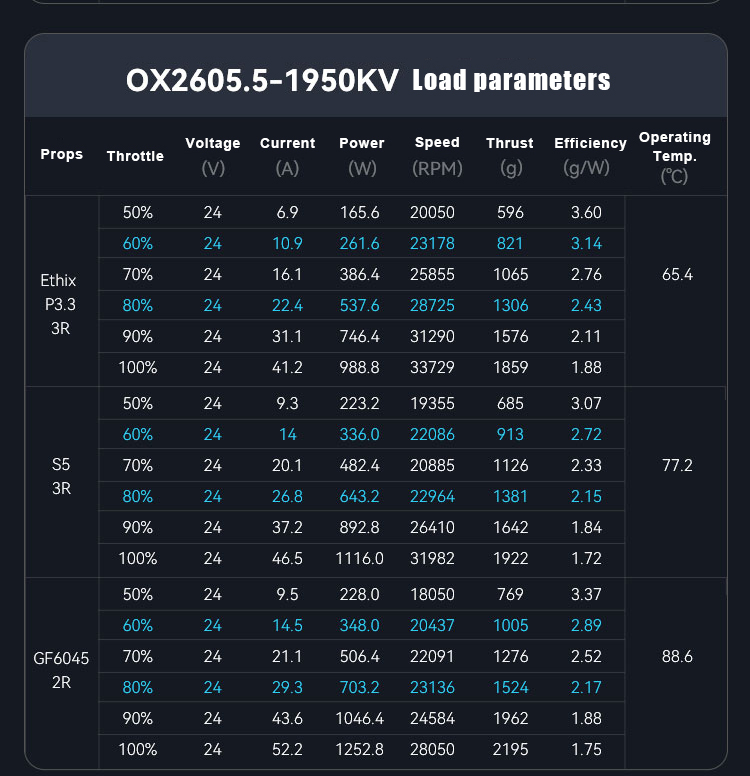
Task: Select the Thrust (g) column header
Action: [510, 156]
